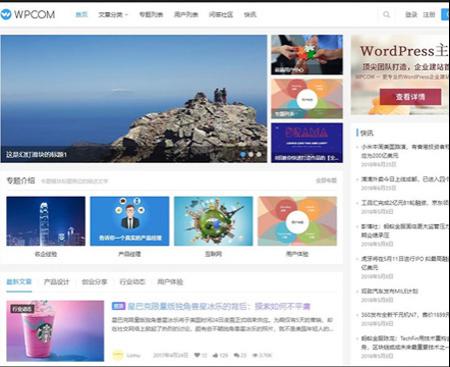The height and width of the screenshot is (367, 450).
Task: Click the blue button cut off at the header edge
Action: tap(445, 14)
